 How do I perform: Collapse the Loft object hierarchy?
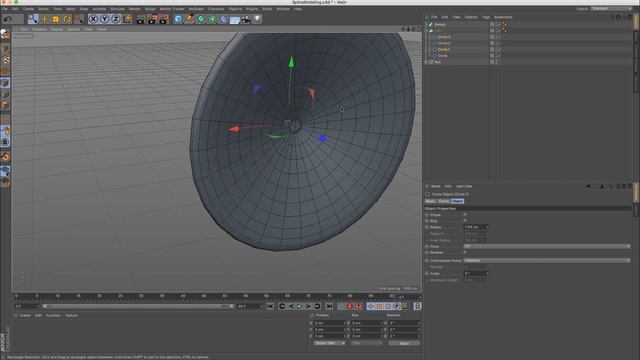click(x=427, y=31)
